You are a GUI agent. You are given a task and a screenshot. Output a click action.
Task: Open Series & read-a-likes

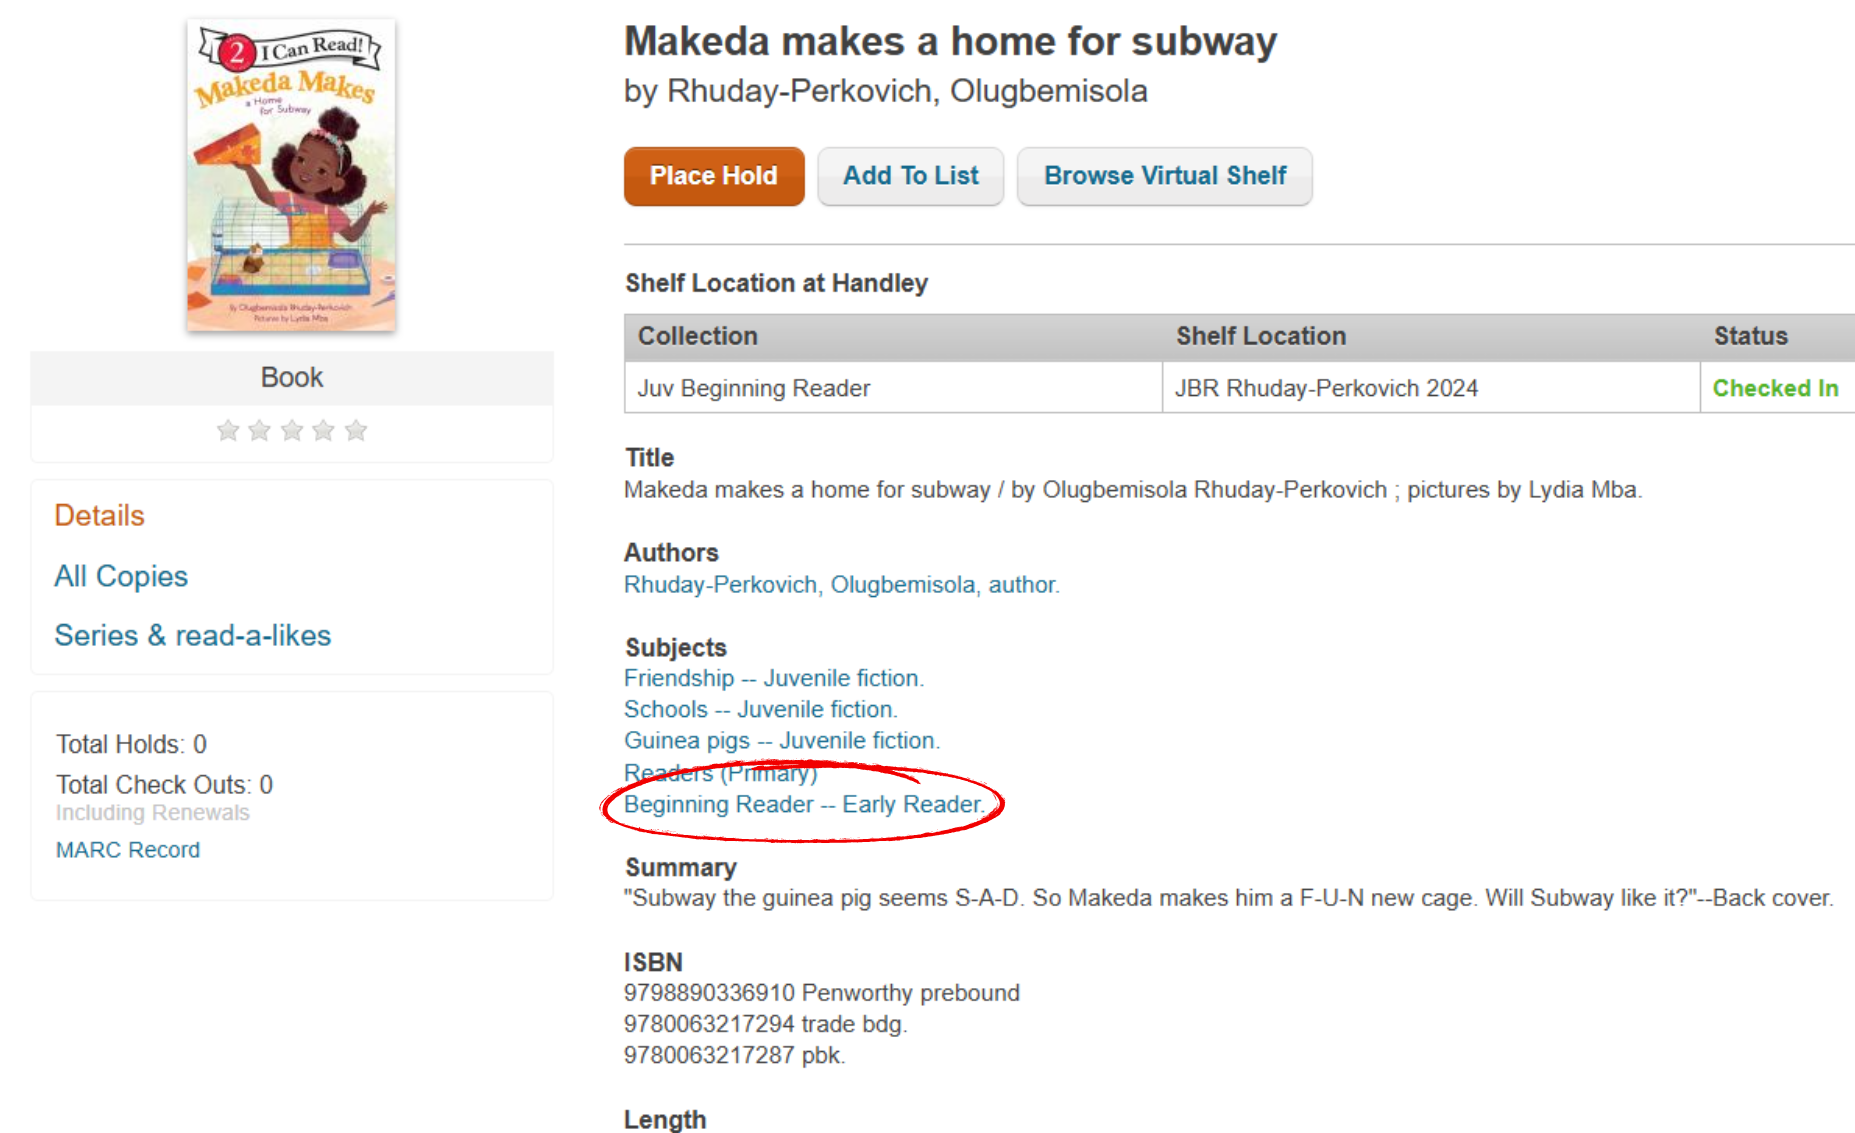pos(192,635)
